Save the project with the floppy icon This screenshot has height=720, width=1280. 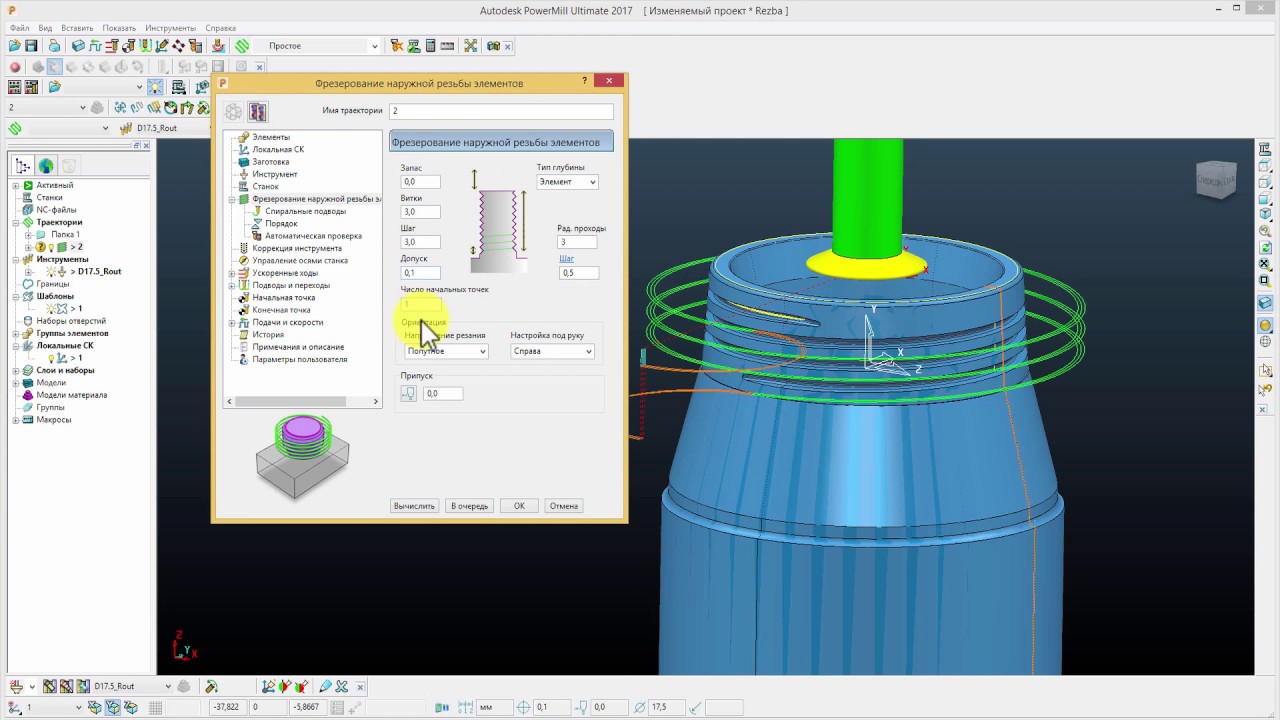[x=31, y=46]
